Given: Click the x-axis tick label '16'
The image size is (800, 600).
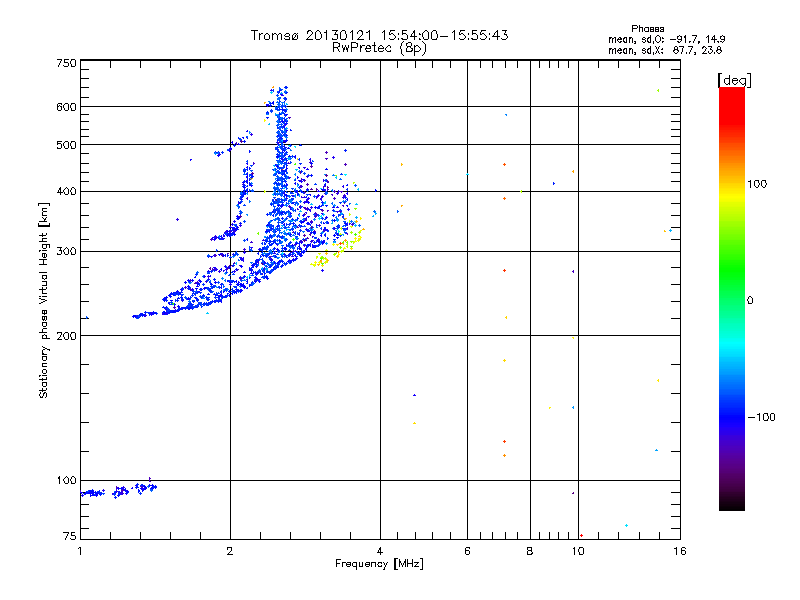Looking at the screenshot, I should coord(680,551).
